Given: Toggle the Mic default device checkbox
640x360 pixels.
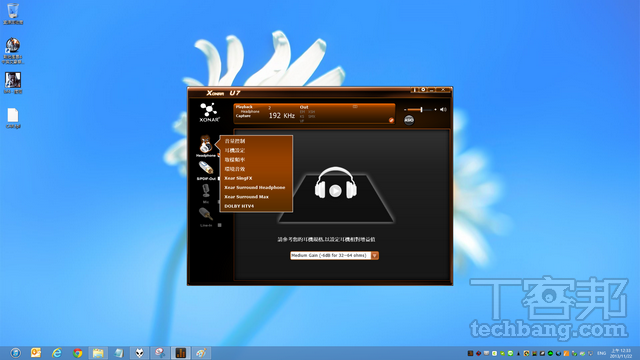Looking at the screenshot, I should (219, 202).
